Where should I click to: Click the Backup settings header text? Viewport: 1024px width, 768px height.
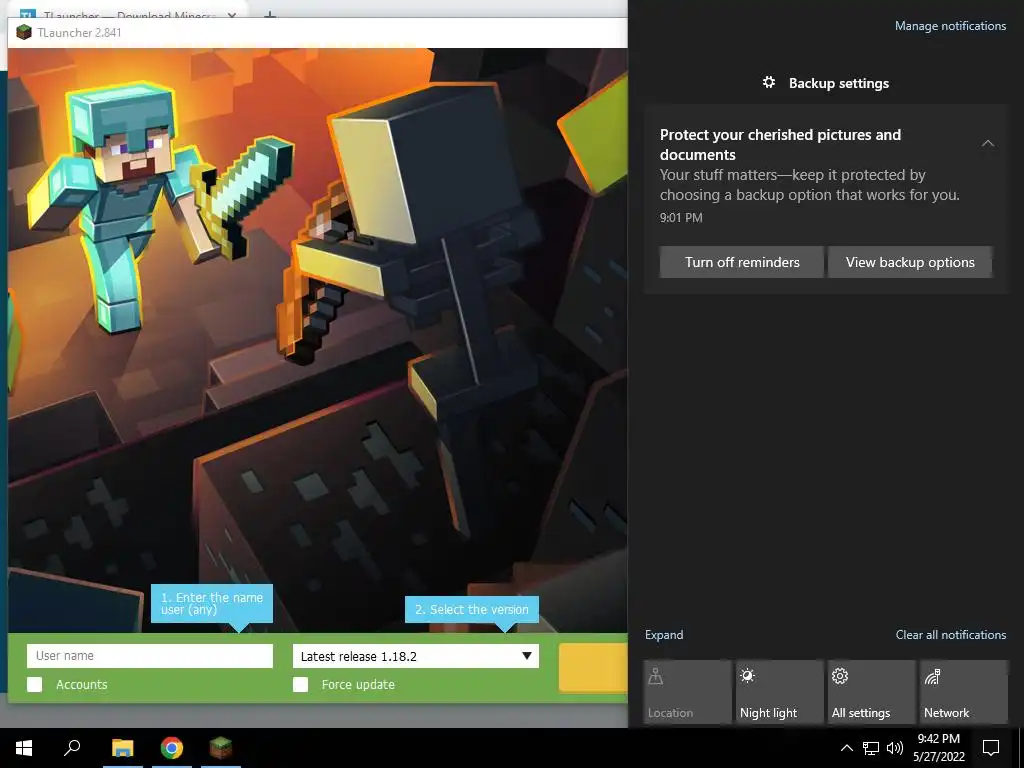[x=839, y=83]
